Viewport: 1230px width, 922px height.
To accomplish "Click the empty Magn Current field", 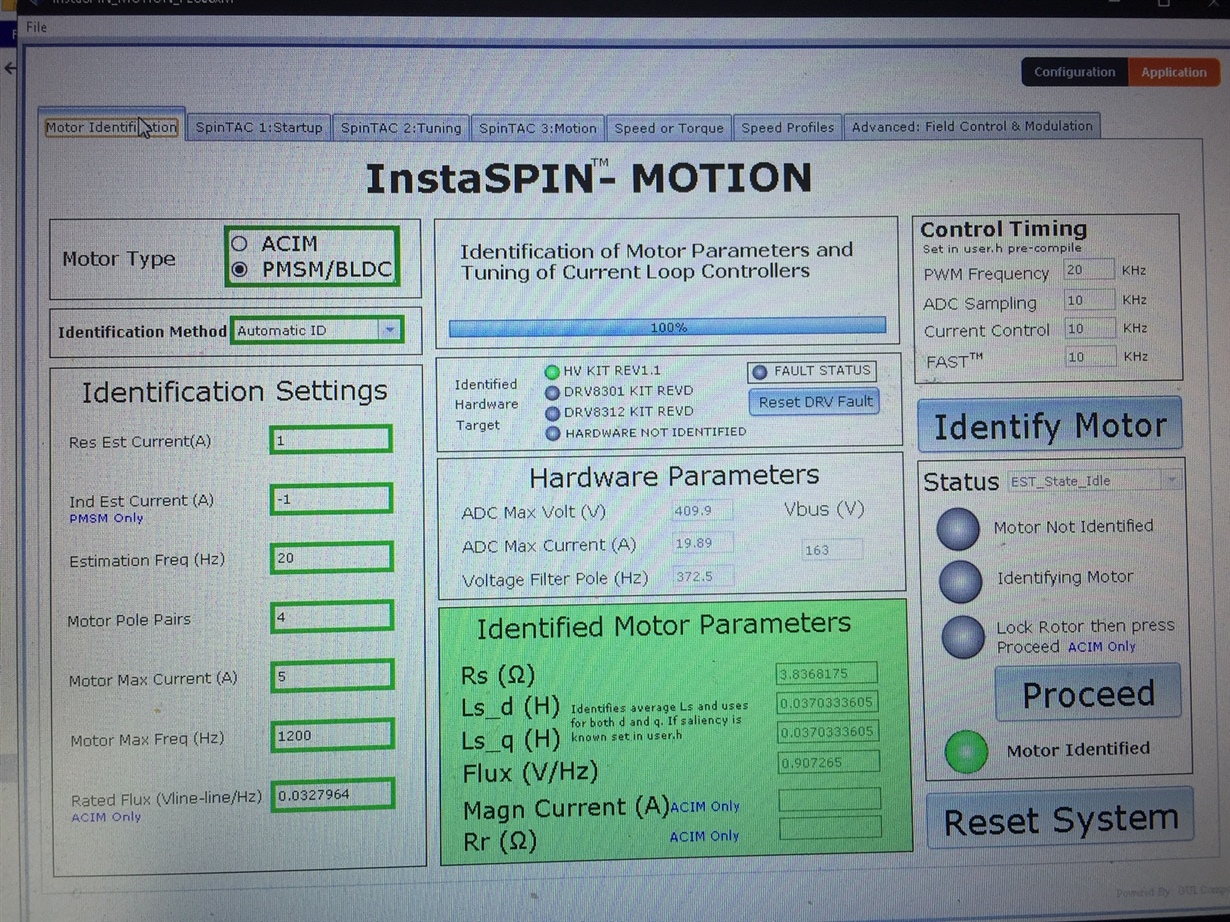I will click(x=829, y=798).
